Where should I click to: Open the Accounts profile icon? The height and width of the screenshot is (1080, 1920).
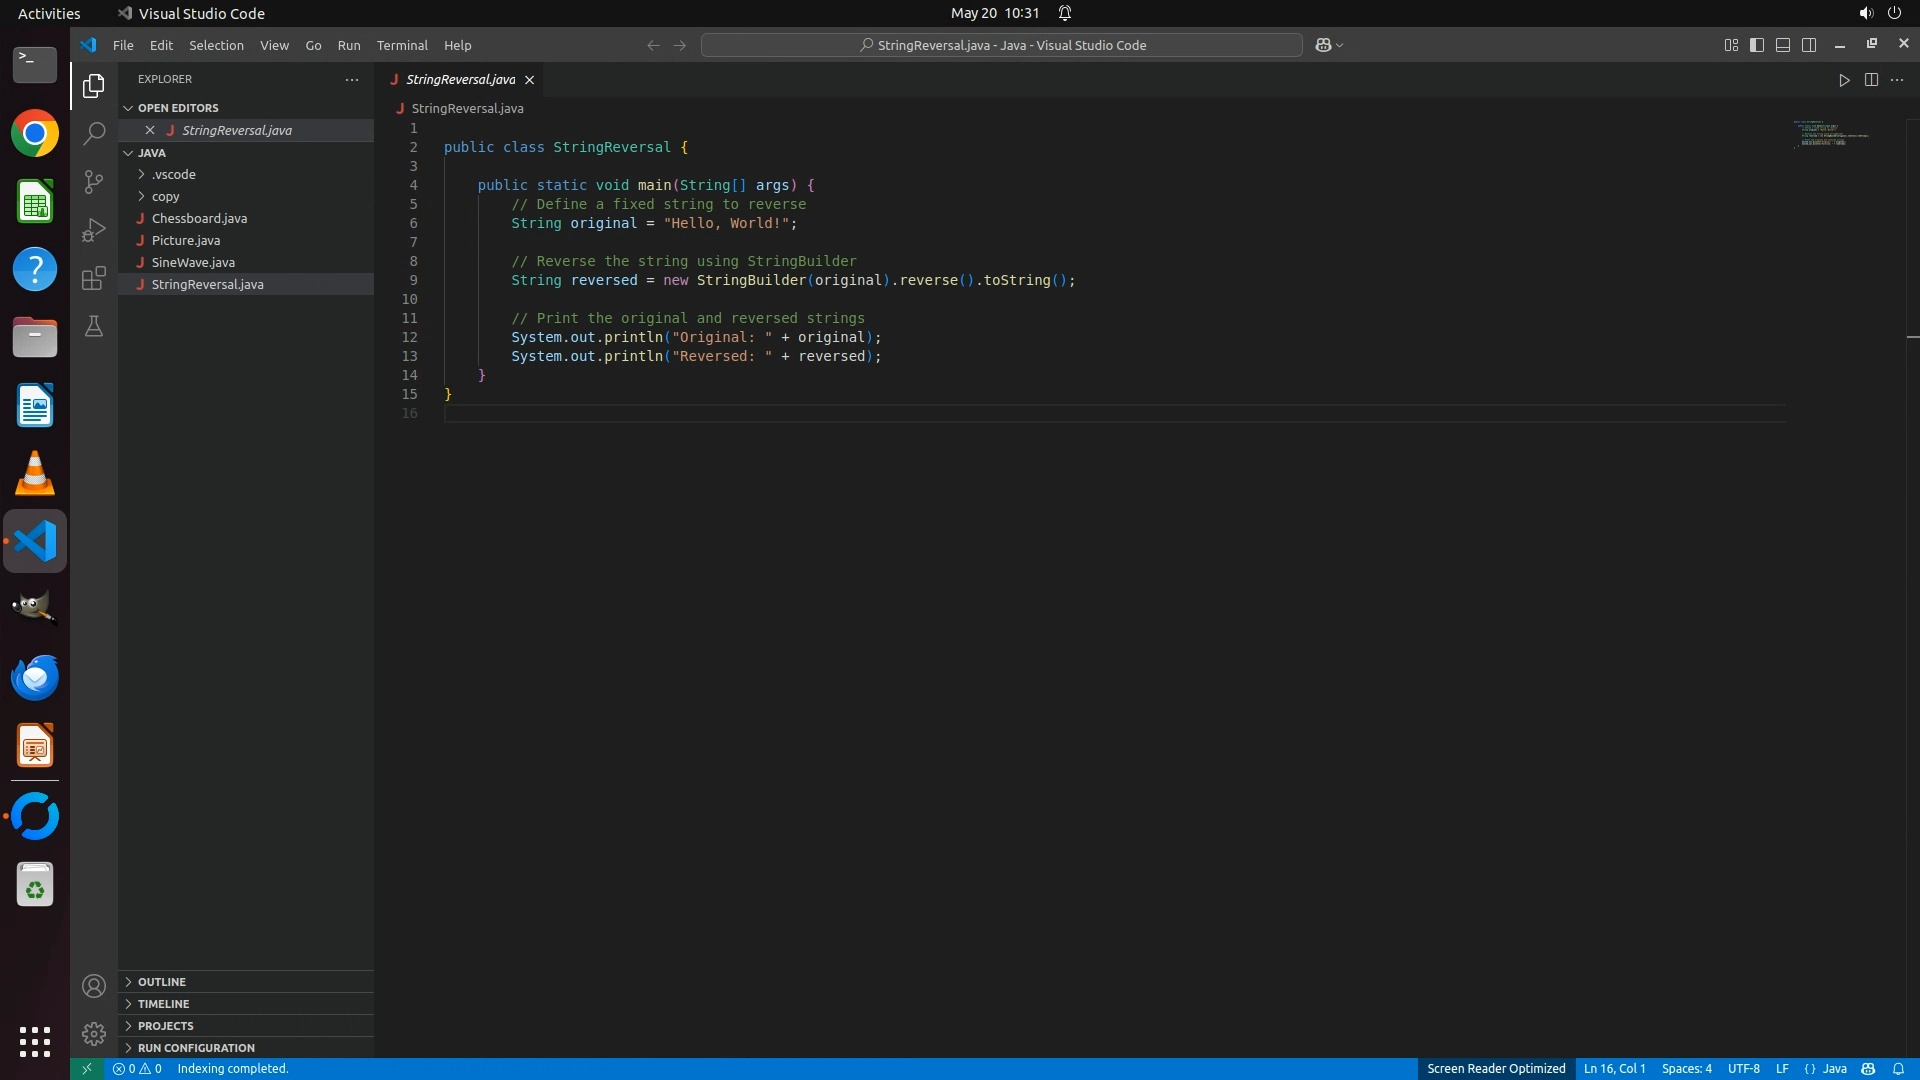point(94,987)
